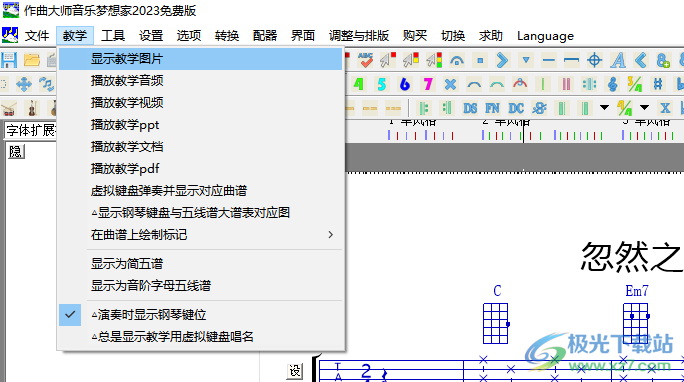
Task: Insert the repeat start barline icon
Action: (x=424, y=108)
